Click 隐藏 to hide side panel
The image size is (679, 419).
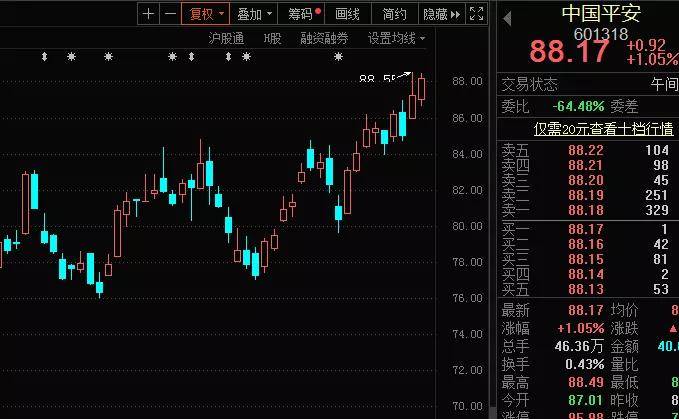point(441,14)
